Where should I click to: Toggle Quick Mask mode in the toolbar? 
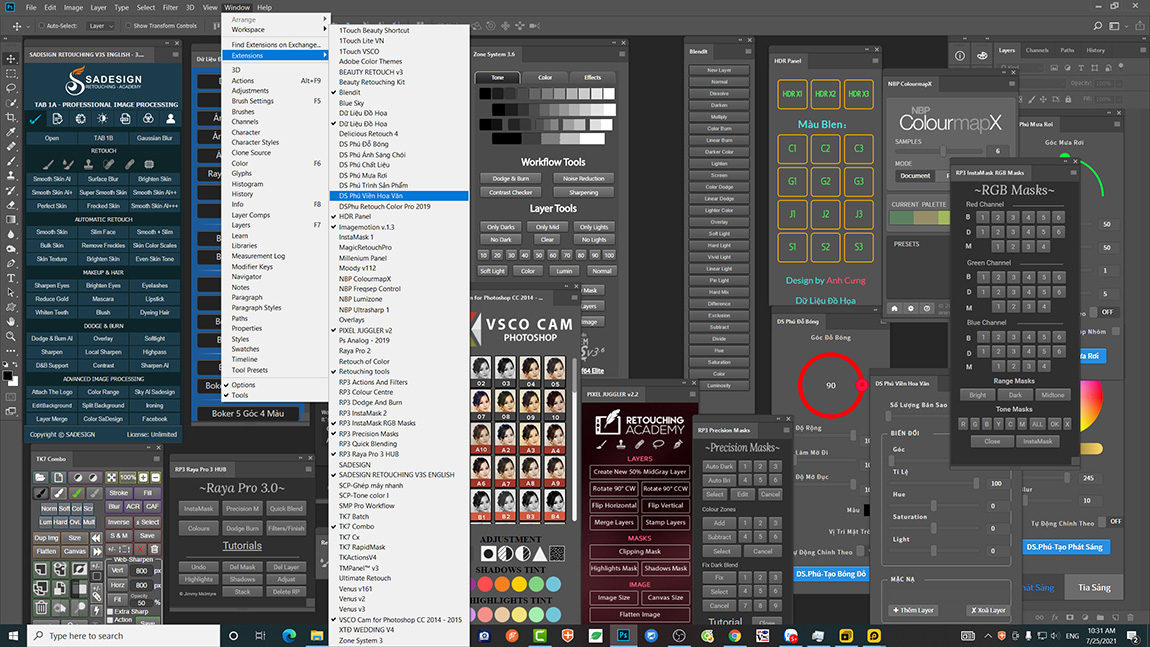11,397
